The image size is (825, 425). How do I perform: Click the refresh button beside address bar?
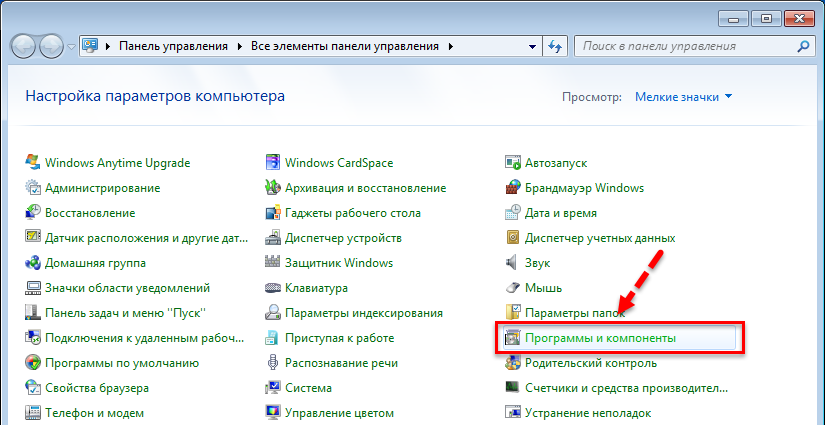556,46
